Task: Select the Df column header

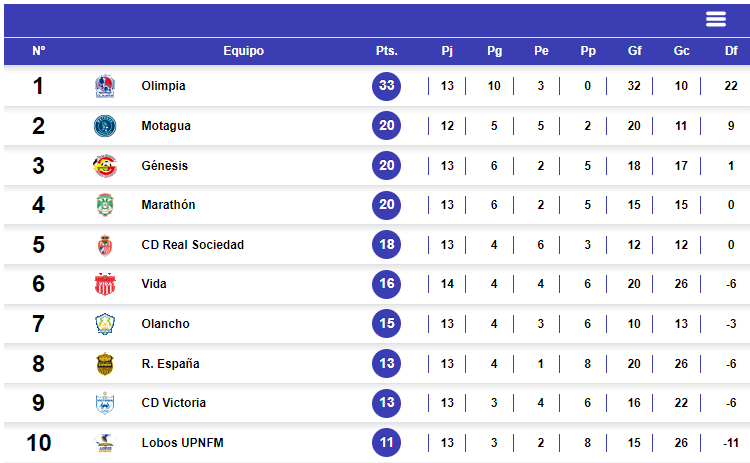Action: click(731, 51)
